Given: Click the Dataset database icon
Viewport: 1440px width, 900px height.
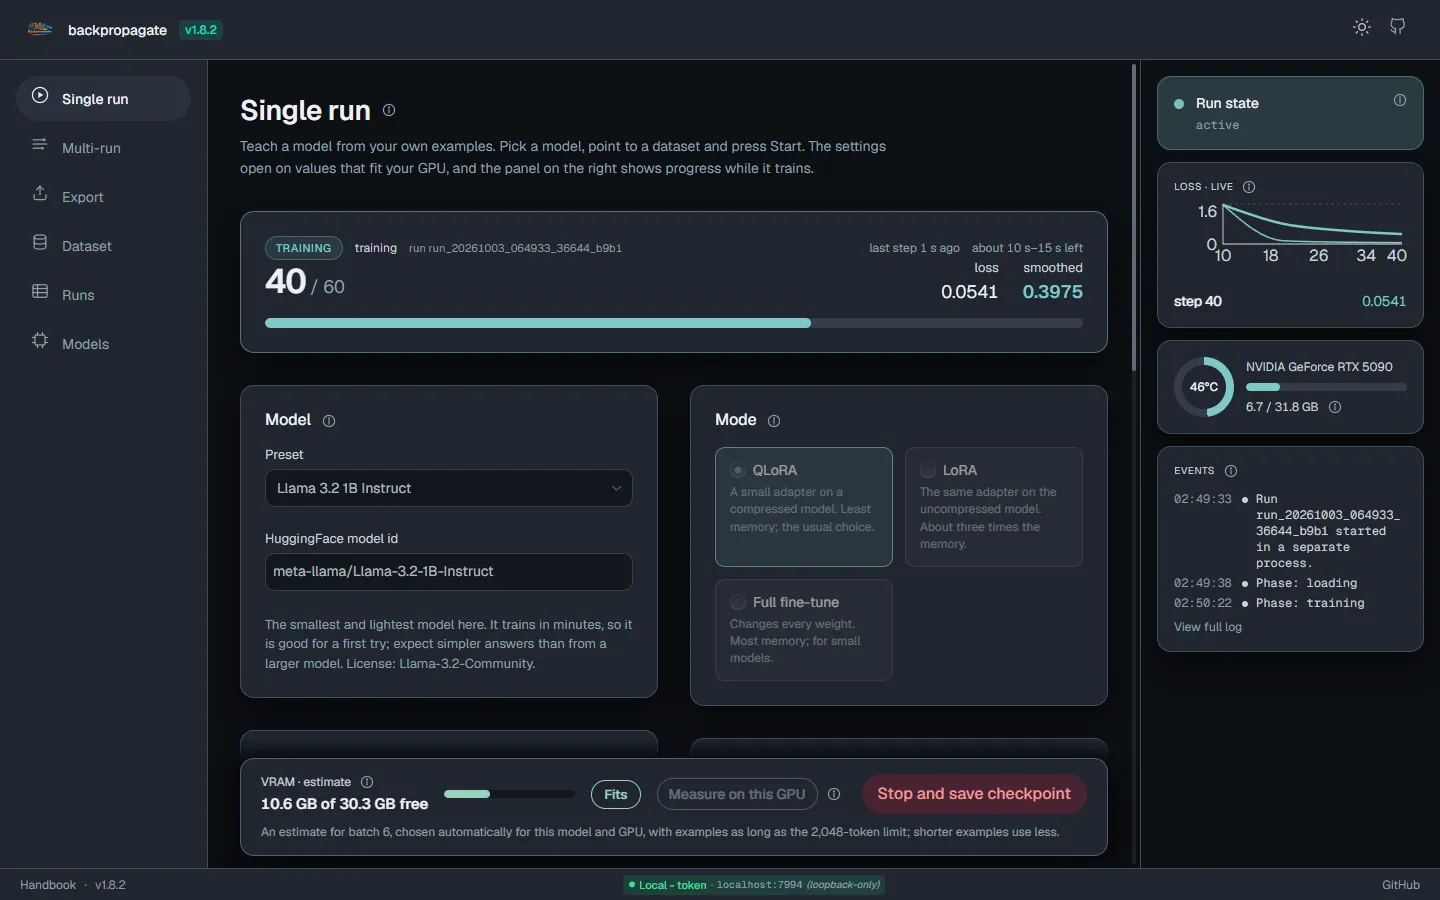Looking at the screenshot, I should (x=40, y=243).
